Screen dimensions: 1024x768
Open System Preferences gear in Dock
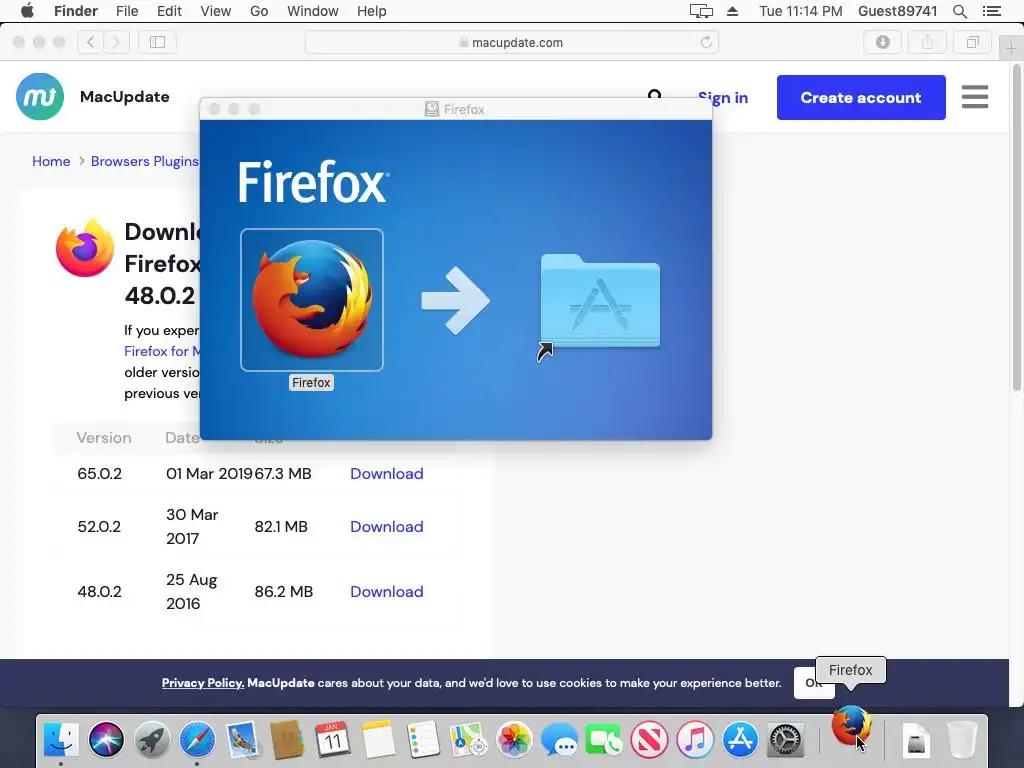[785, 740]
